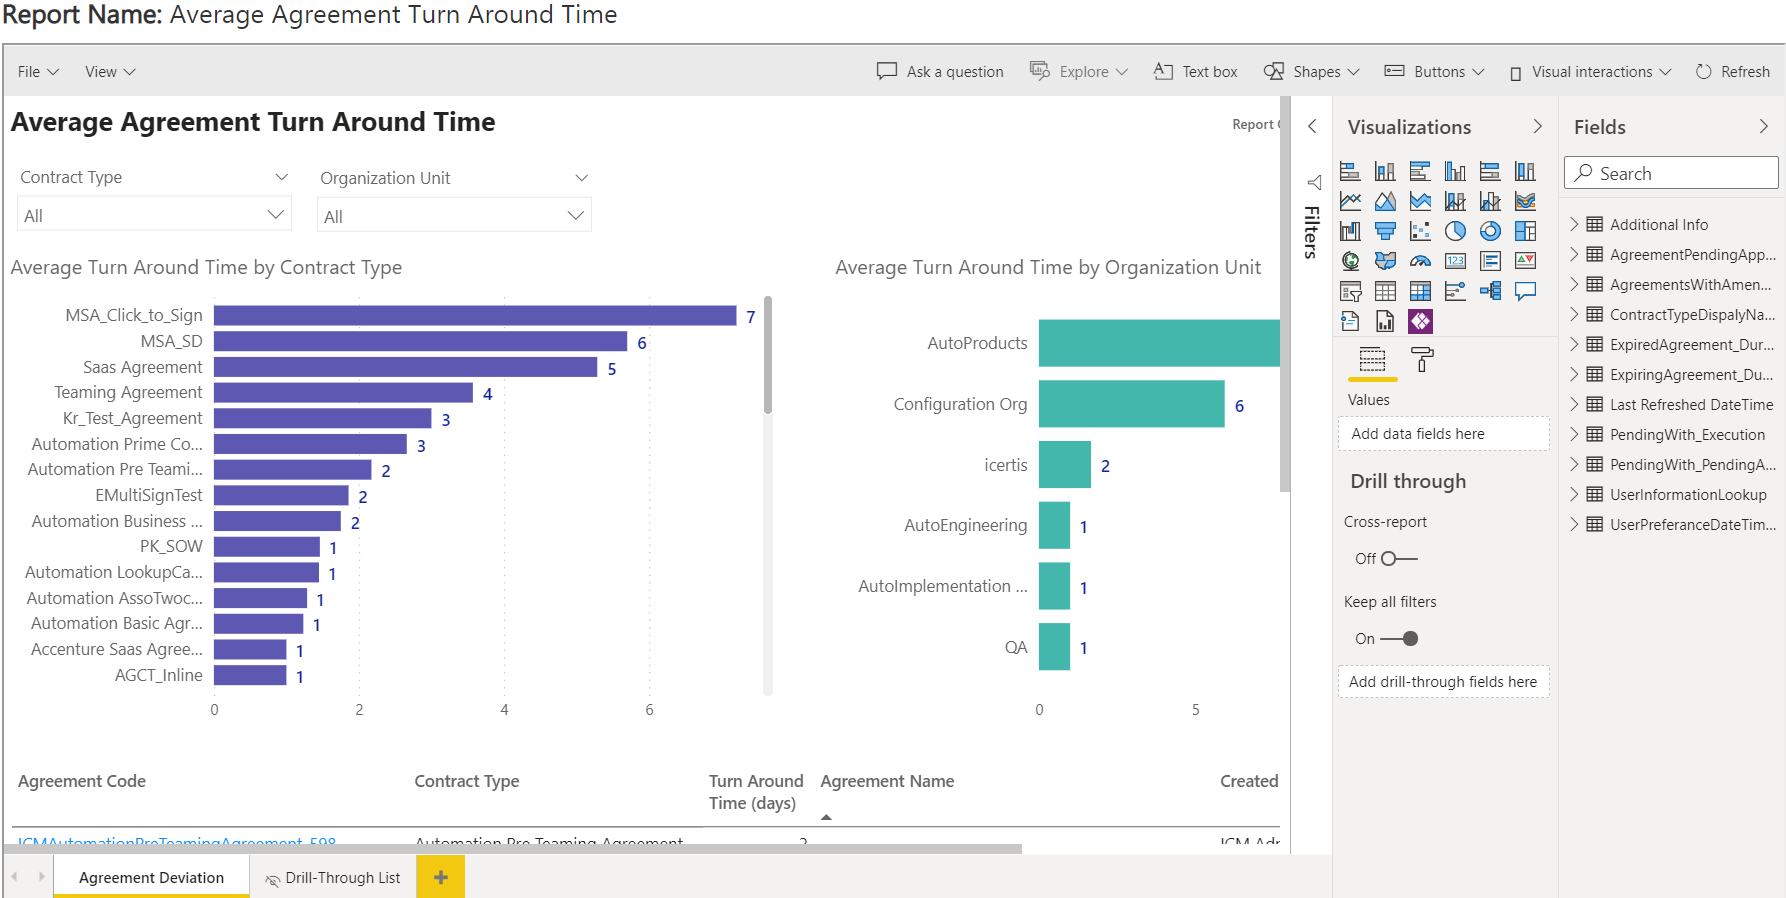Select the pie chart visualization icon

[x=1455, y=231]
